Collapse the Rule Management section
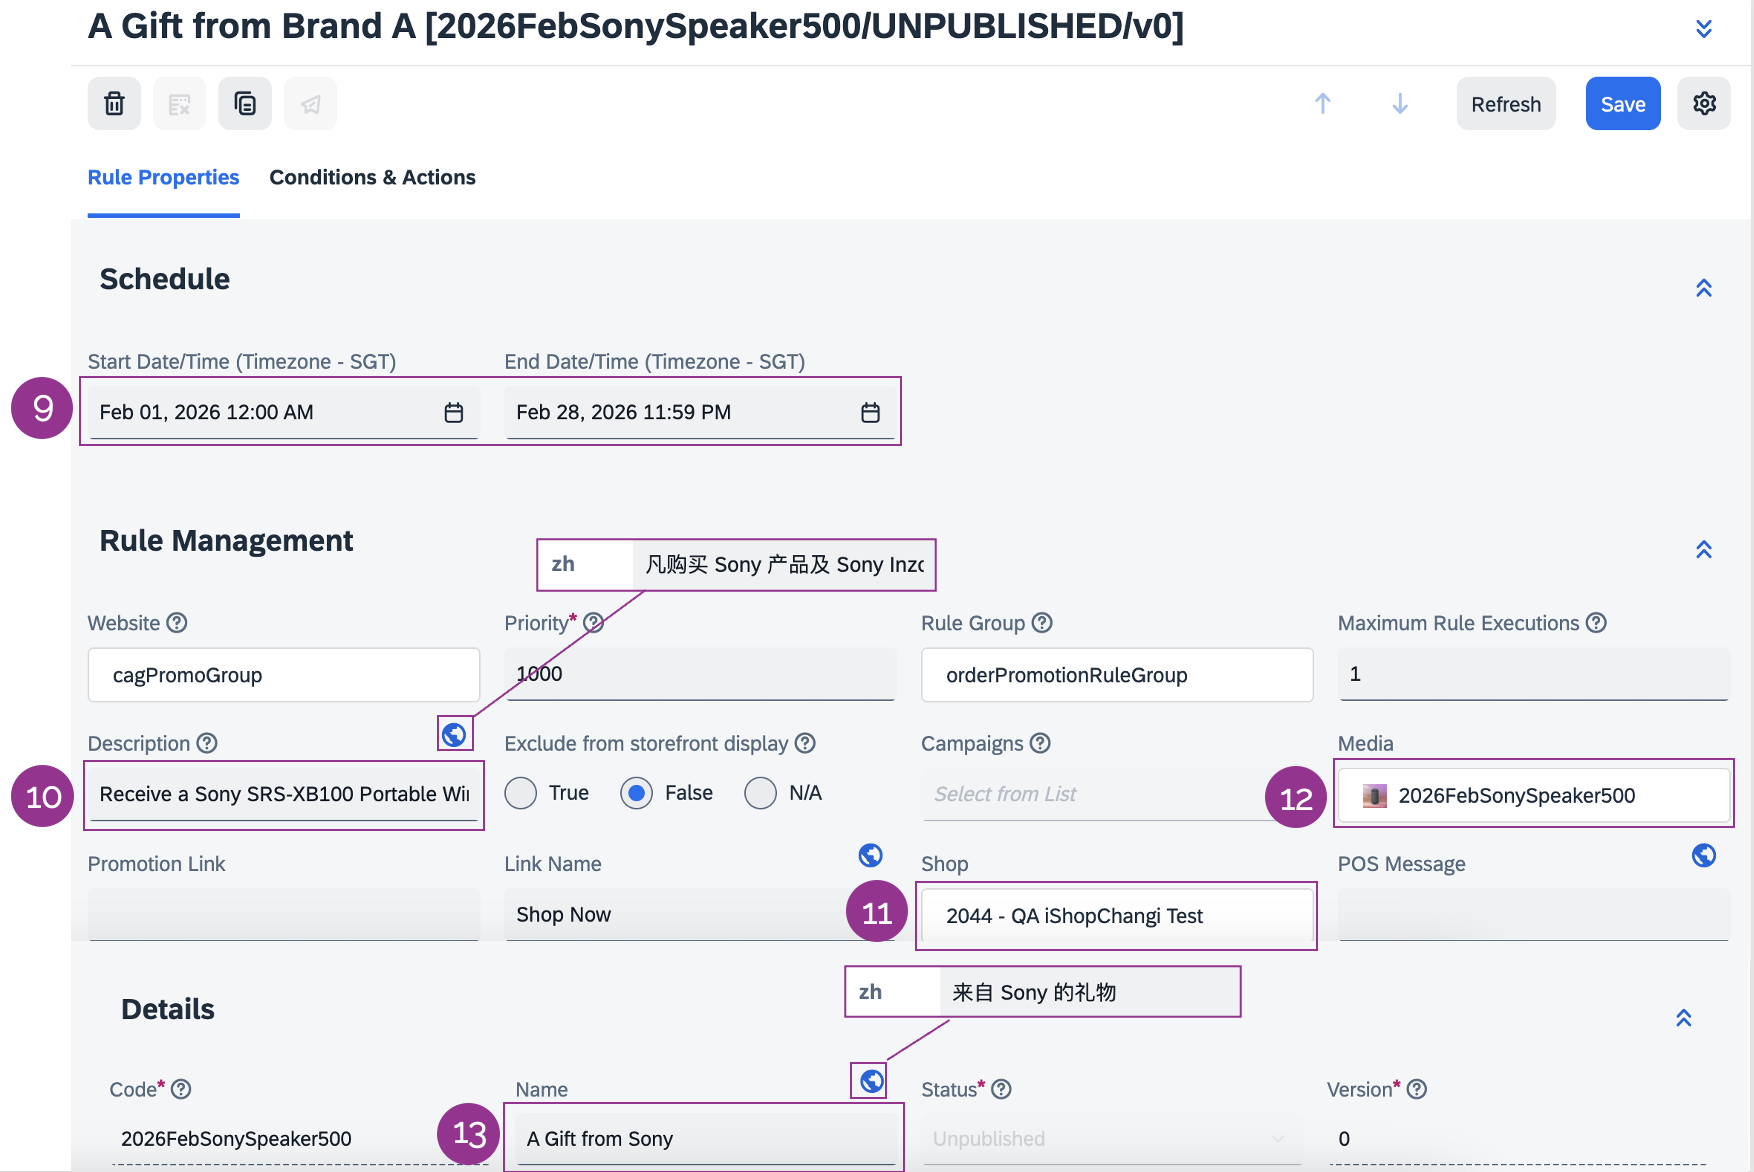 [x=1704, y=550]
